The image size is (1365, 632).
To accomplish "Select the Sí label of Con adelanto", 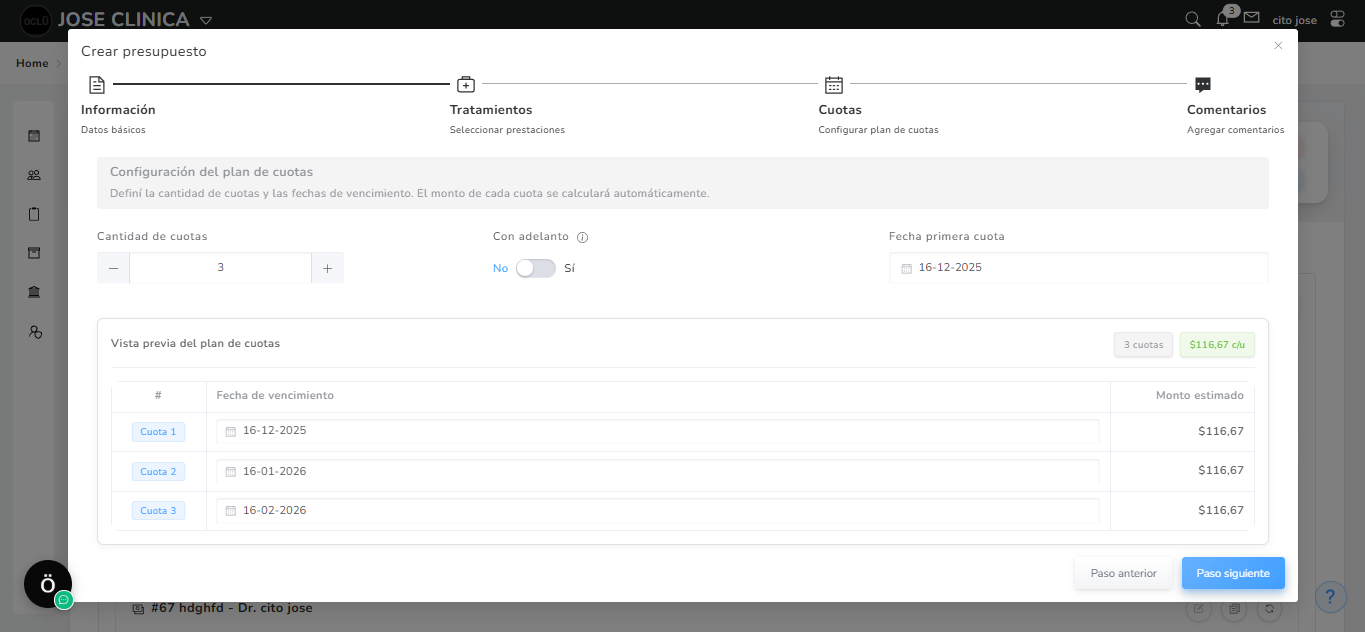I will pos(569,268).
